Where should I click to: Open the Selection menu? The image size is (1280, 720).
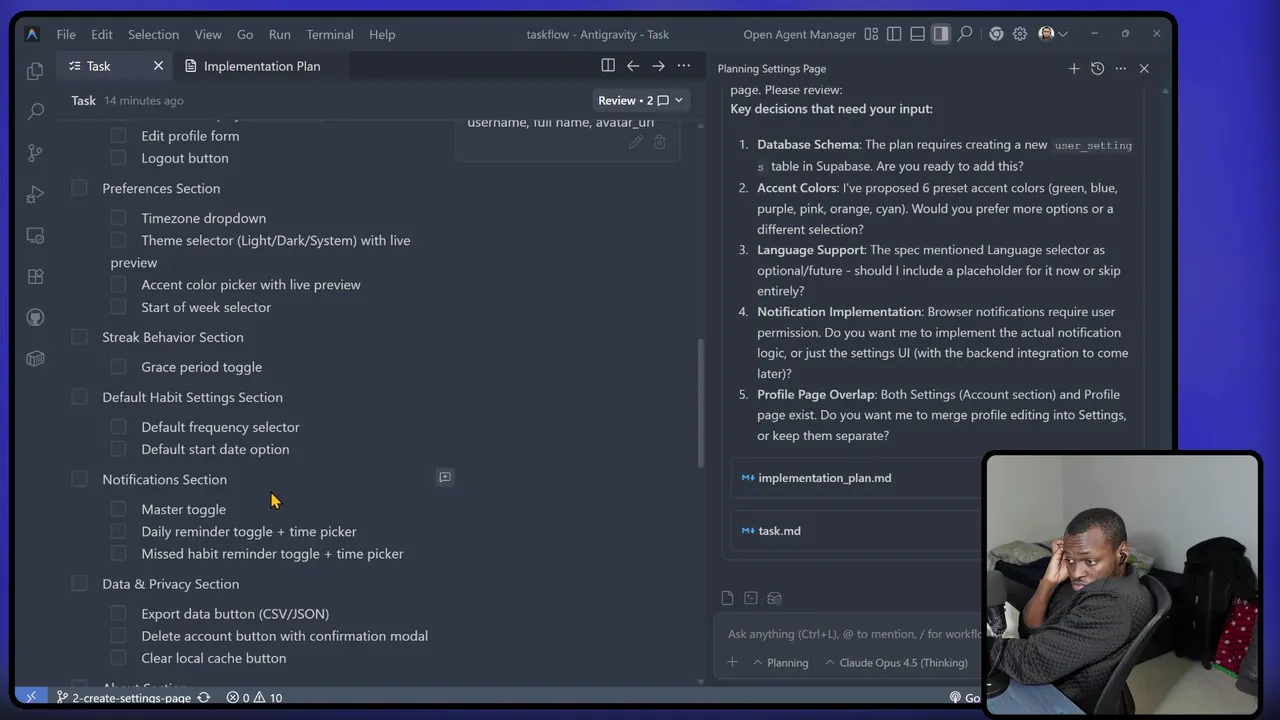tap(153, 34)
